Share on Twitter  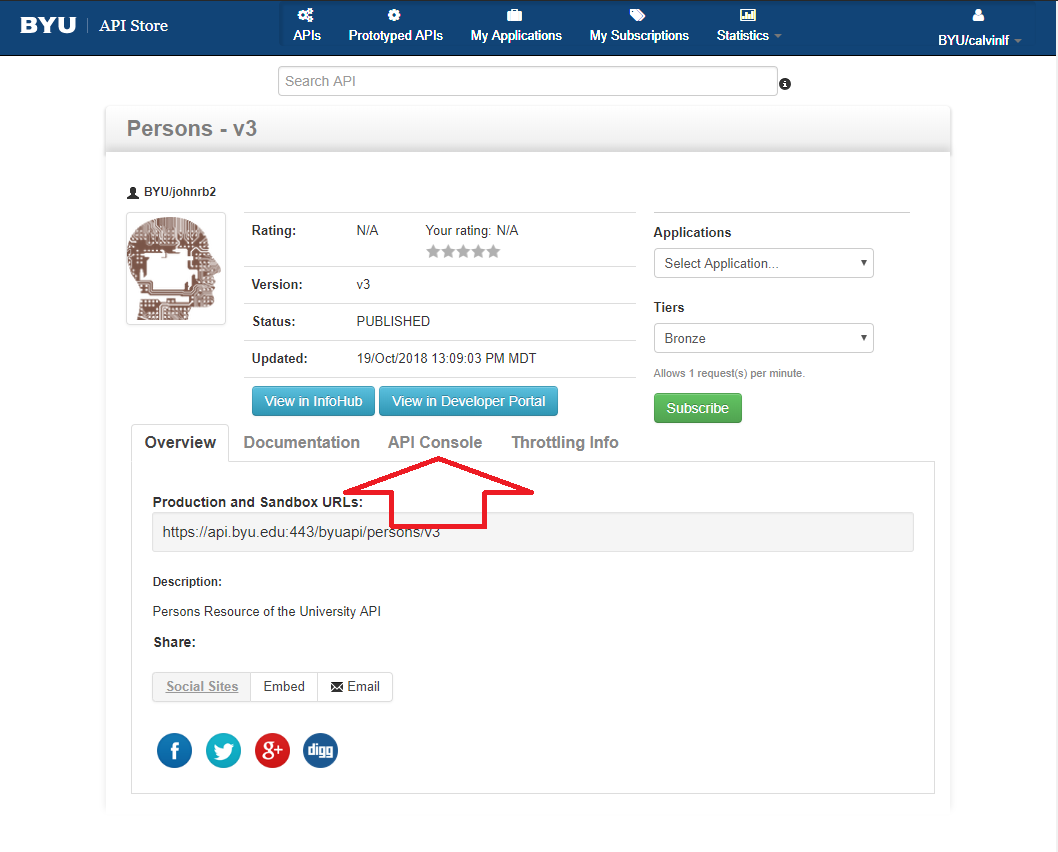pyautogui.click(x=223, y=750)
